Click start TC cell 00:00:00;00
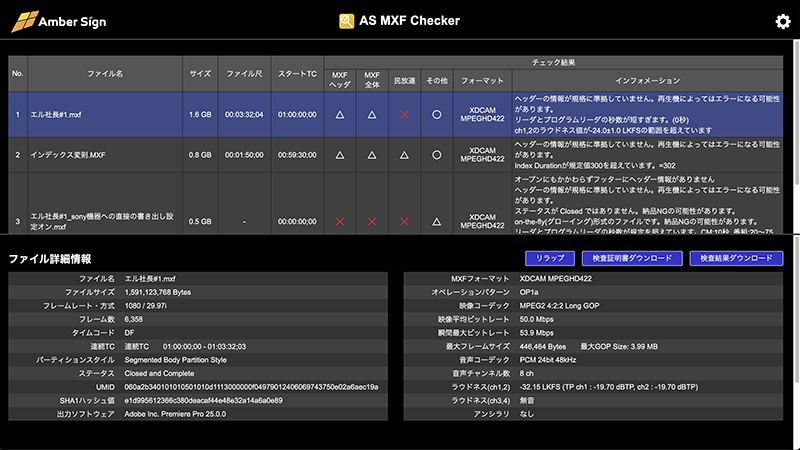Image resolution: width=800 pixels, height=450 pixels. click(297, 221)
